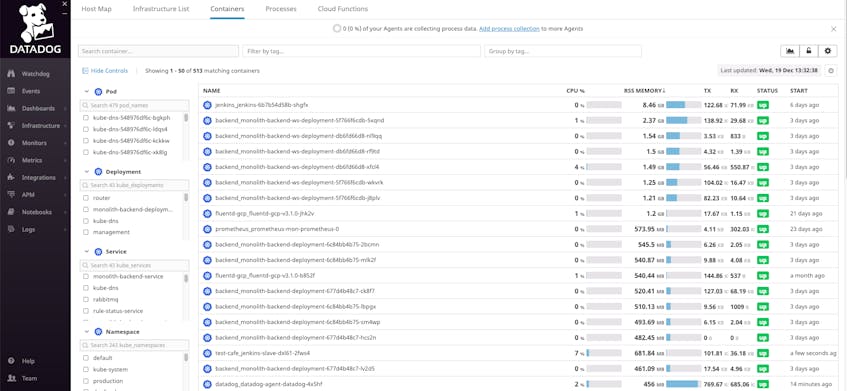Open Help icon in sidebar
847x391 pixels.
11,361
